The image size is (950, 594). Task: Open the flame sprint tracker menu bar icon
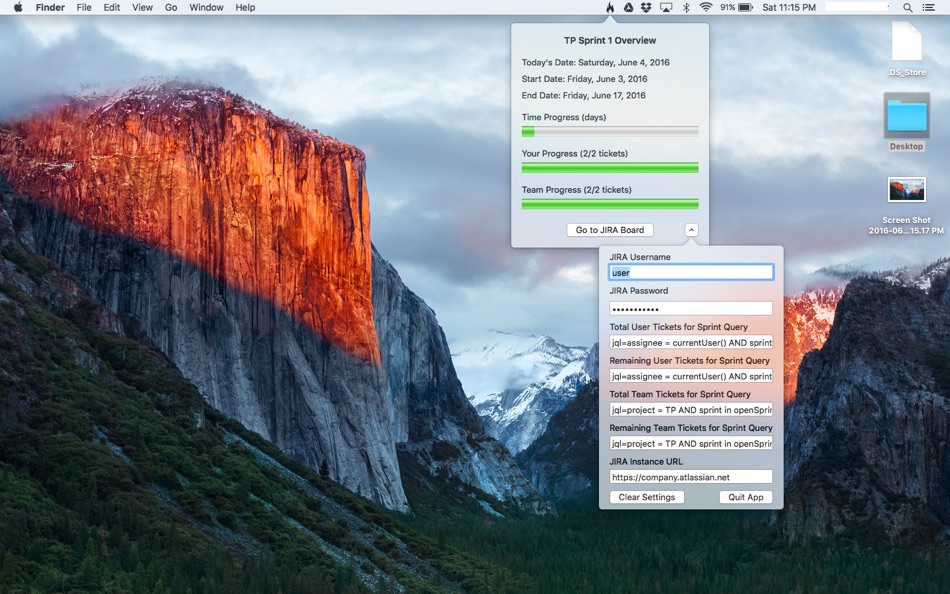pos(610,7)
